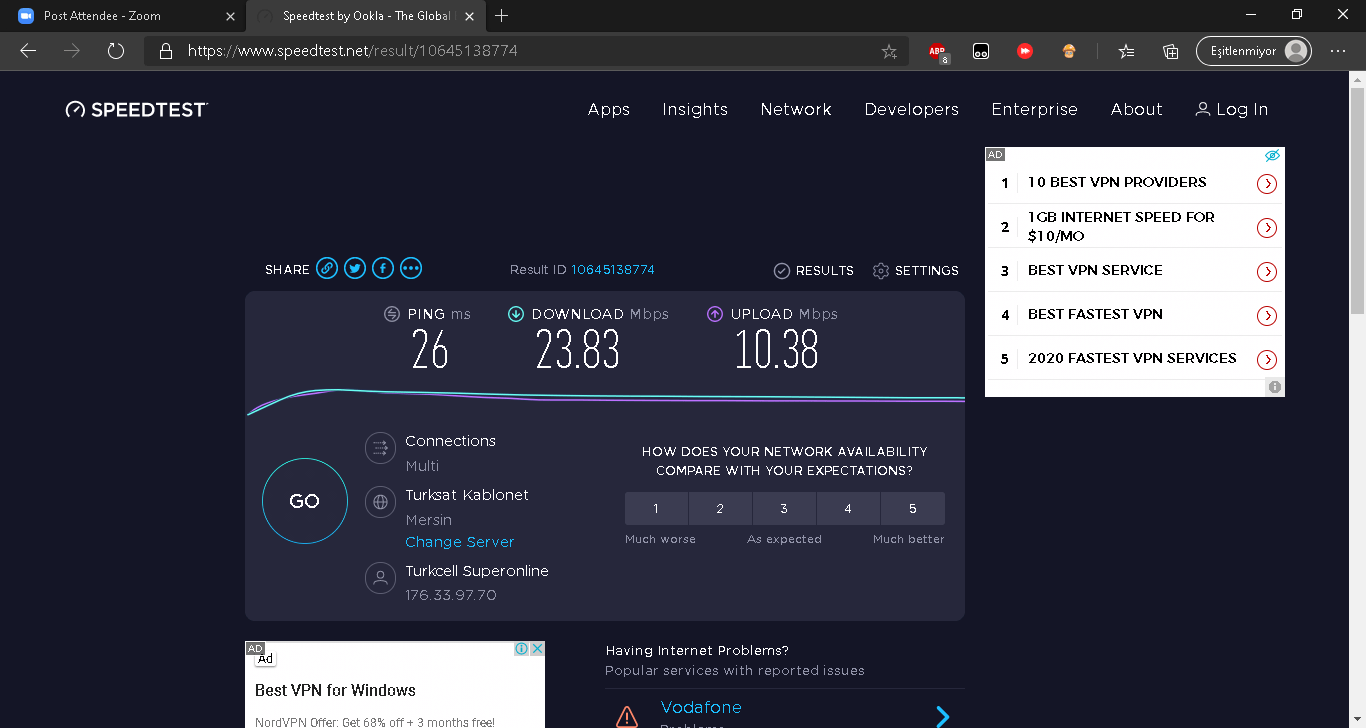Close the NordVPN ad with the X
This screenshot has width=1366, height=728.
tap(537, 649)
